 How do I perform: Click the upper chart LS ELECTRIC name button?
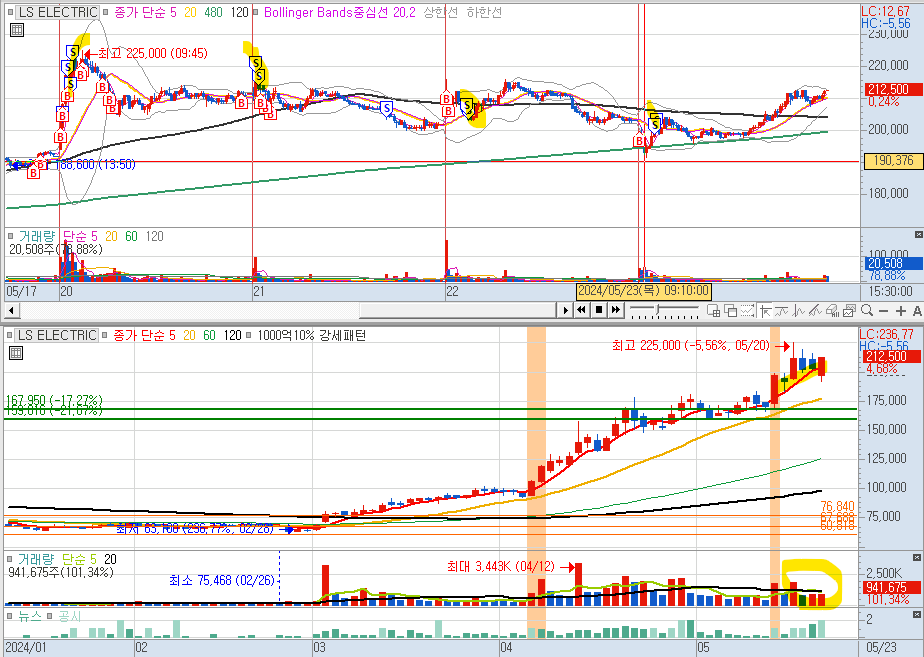coord(57,12)
